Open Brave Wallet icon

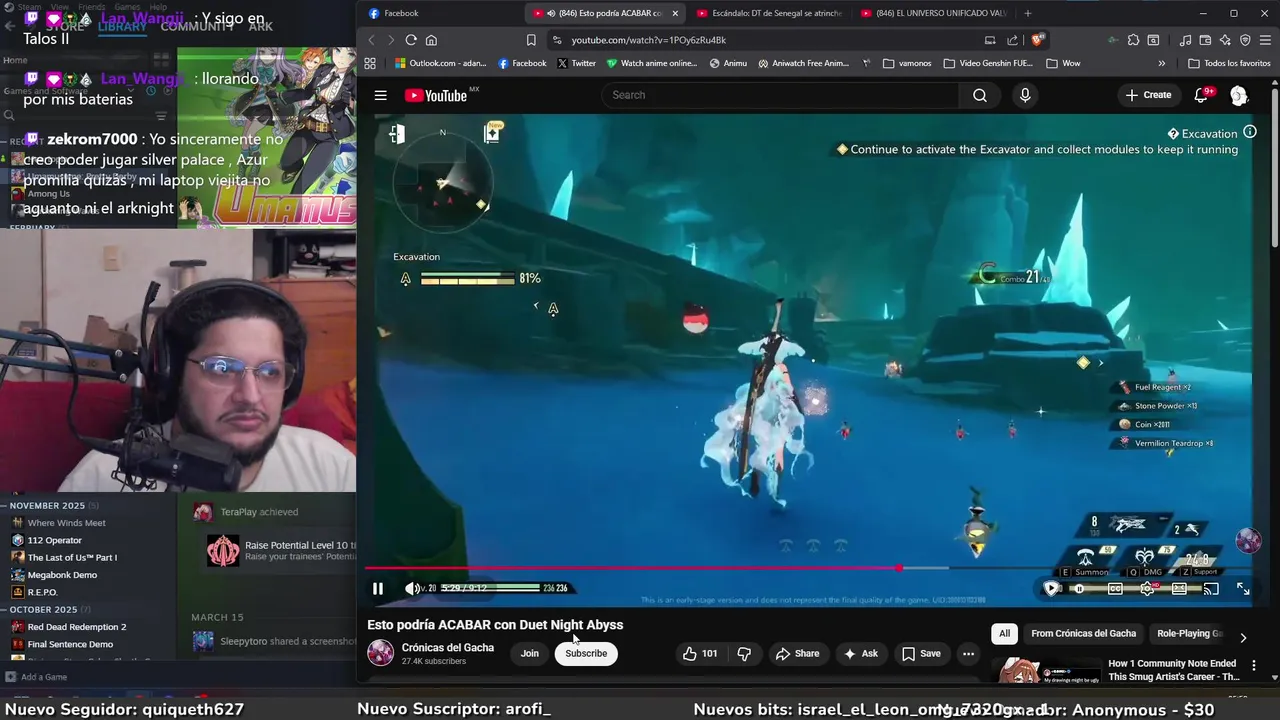1205,40
